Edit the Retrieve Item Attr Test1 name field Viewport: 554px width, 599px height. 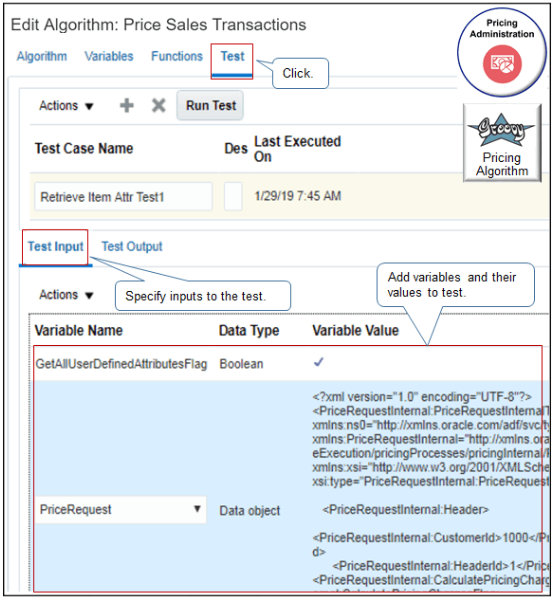123,196
